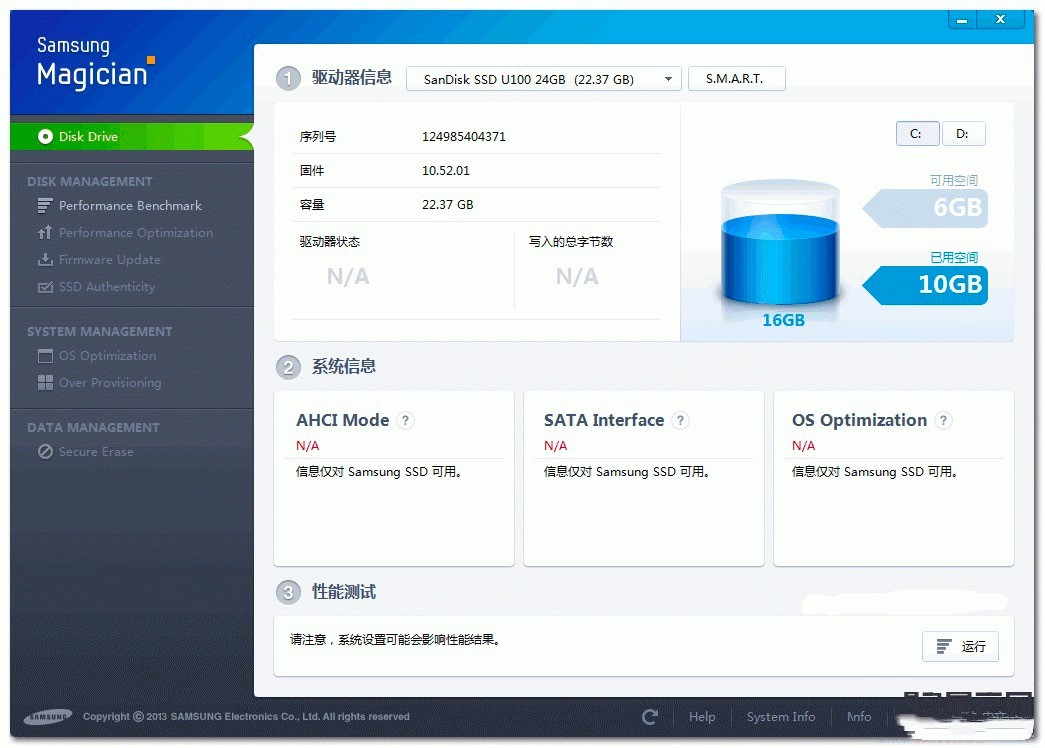This screenshot has width=1045, height=748.
Task: Select the C: partition tab
Action: (917, 134)
